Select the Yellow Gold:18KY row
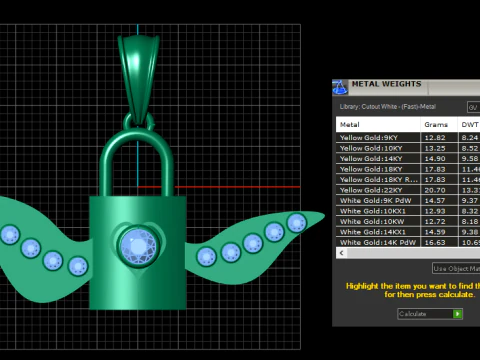This screenshot has width=480, height=360. (x=408, y=169)
